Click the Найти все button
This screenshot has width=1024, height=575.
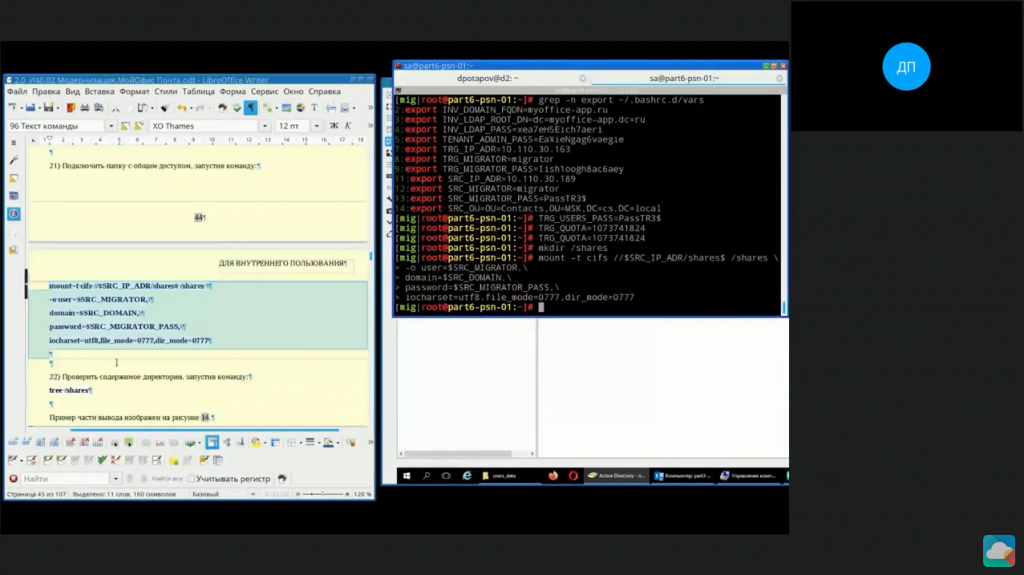pos(167,479)
